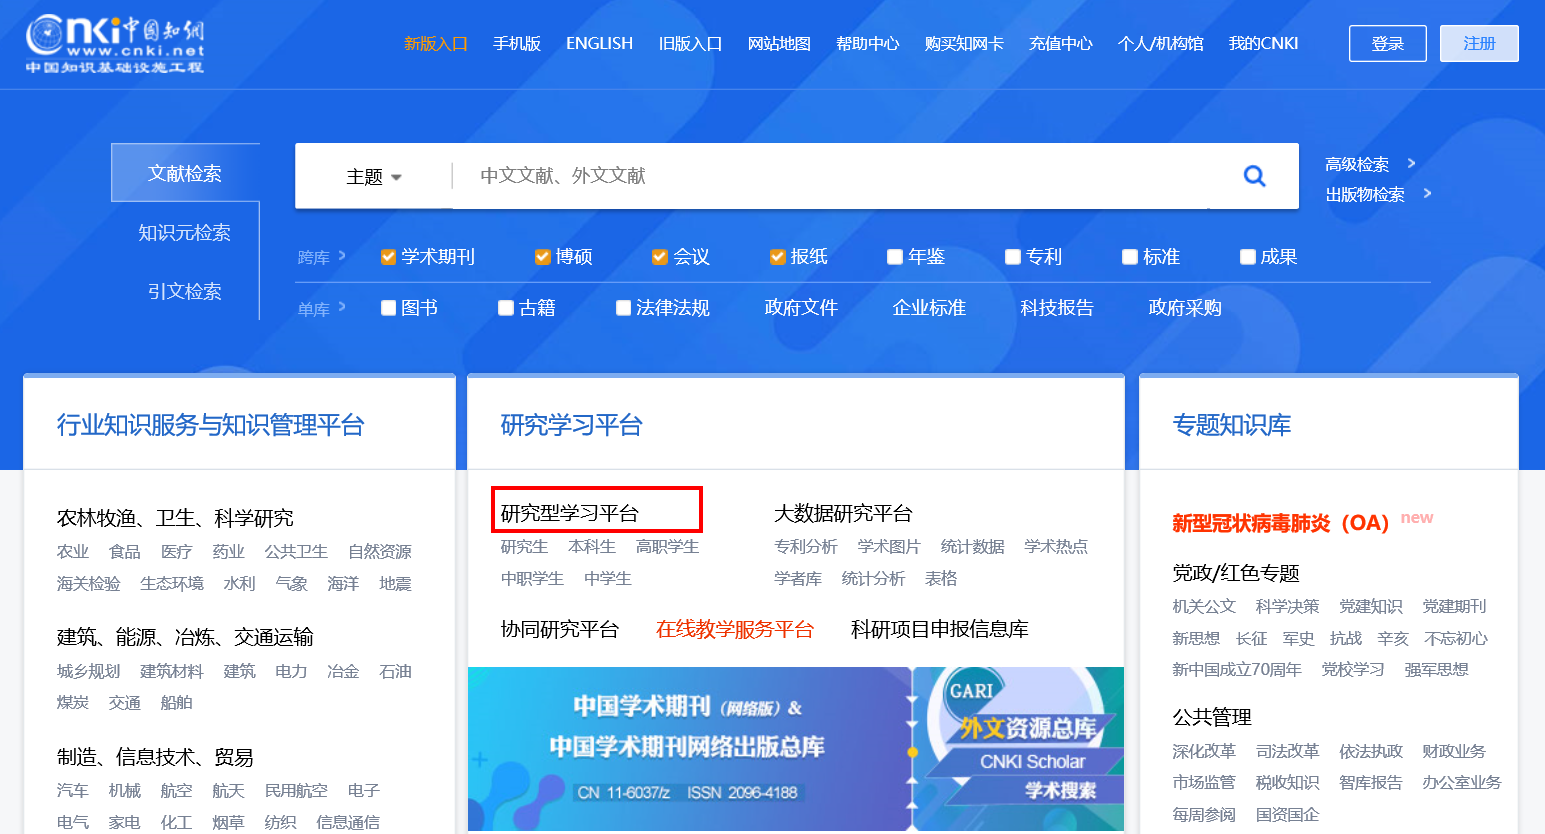Open 高级检索 advanced search
The image size is (1545, 834).
coord(1357,164)
